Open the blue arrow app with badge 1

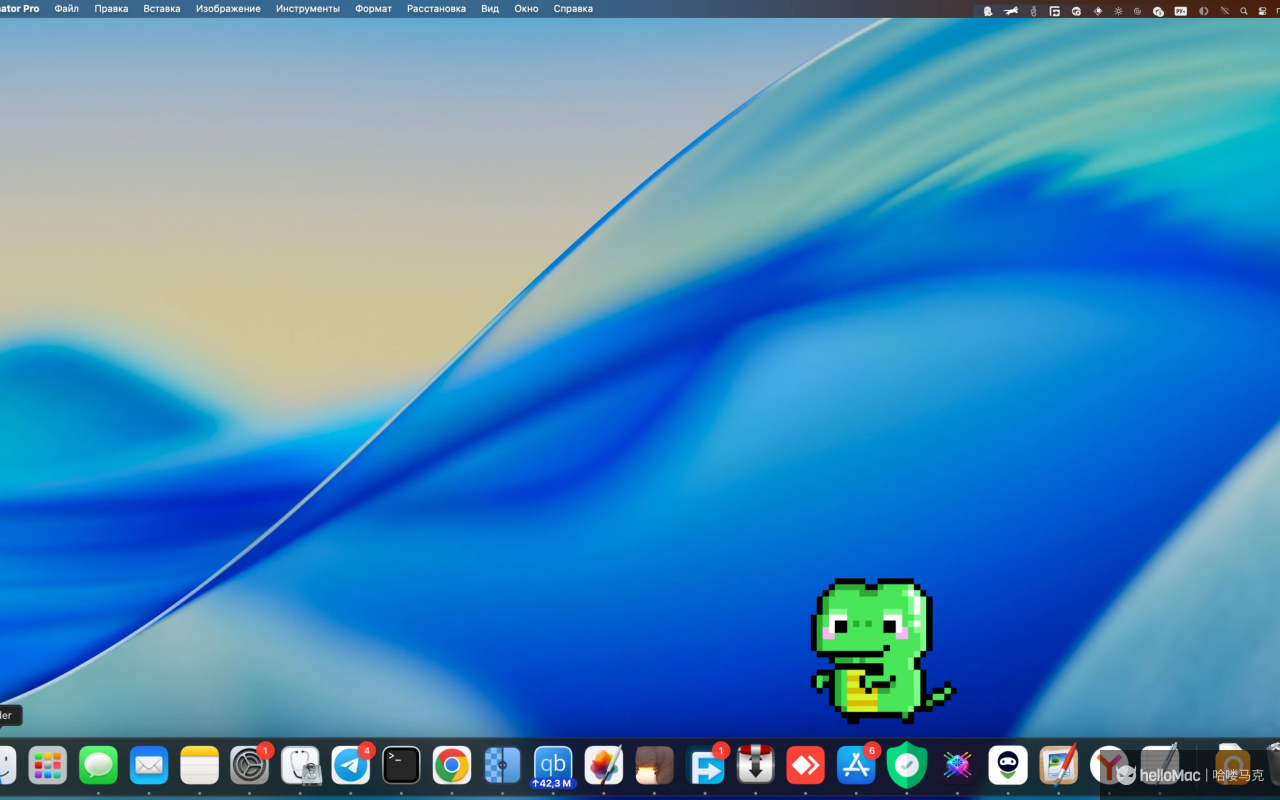pos(705,766)
